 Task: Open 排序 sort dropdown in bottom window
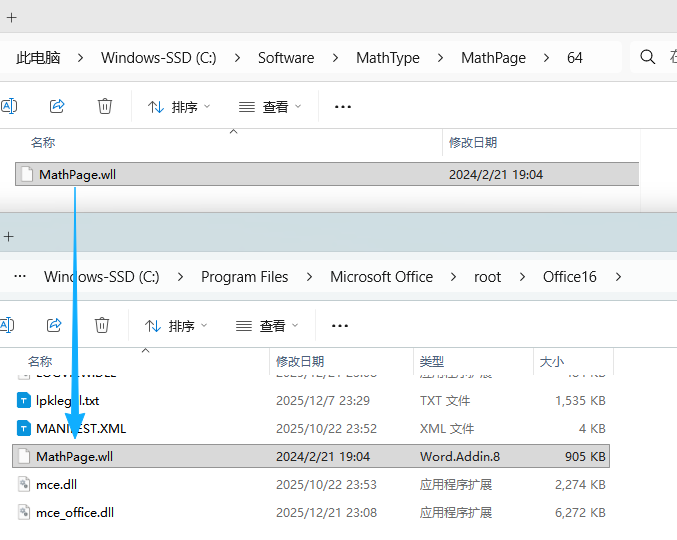[x=176, y=326]
